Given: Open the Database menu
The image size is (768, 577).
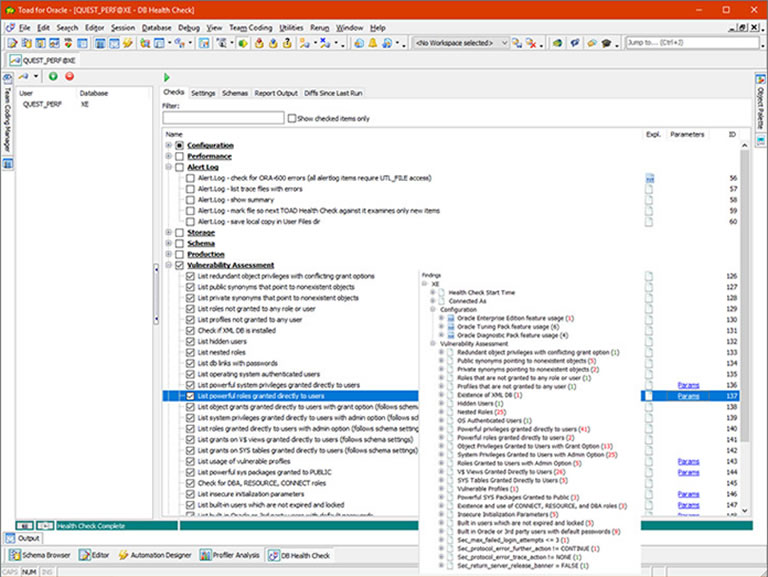Looking at the screenshot, I should click(x=157, y=27).
